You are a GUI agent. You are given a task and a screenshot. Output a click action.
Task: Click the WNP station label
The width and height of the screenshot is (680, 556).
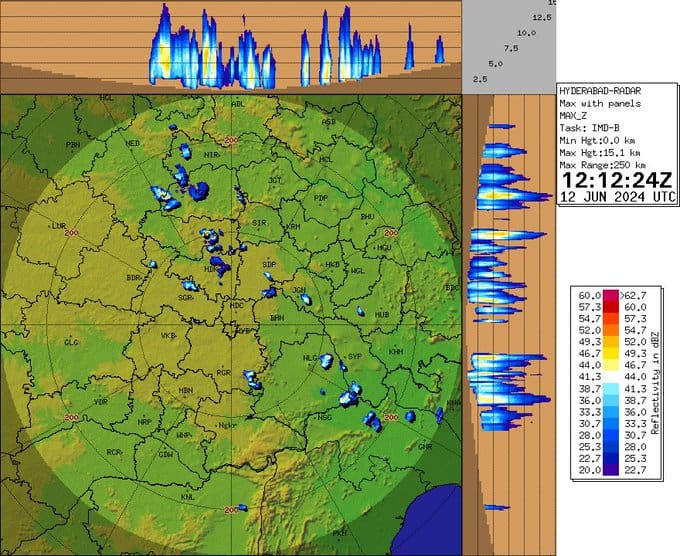pyautogui.click(x=183, y=435)
